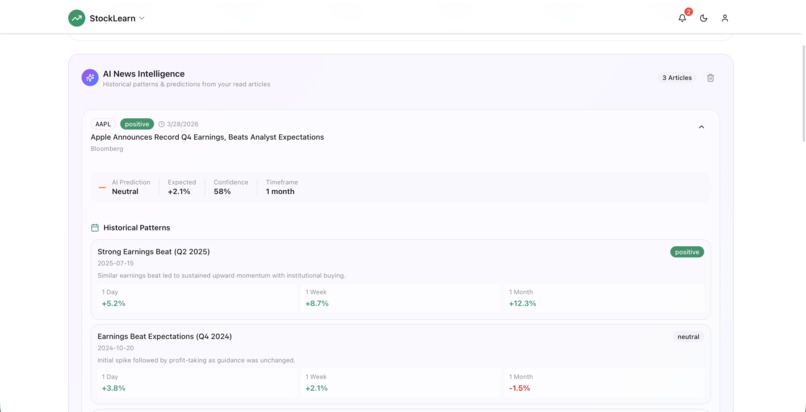
Task: Select Earnings Beat Expectations (Q4 2024) title
Action: click(164, 336)
